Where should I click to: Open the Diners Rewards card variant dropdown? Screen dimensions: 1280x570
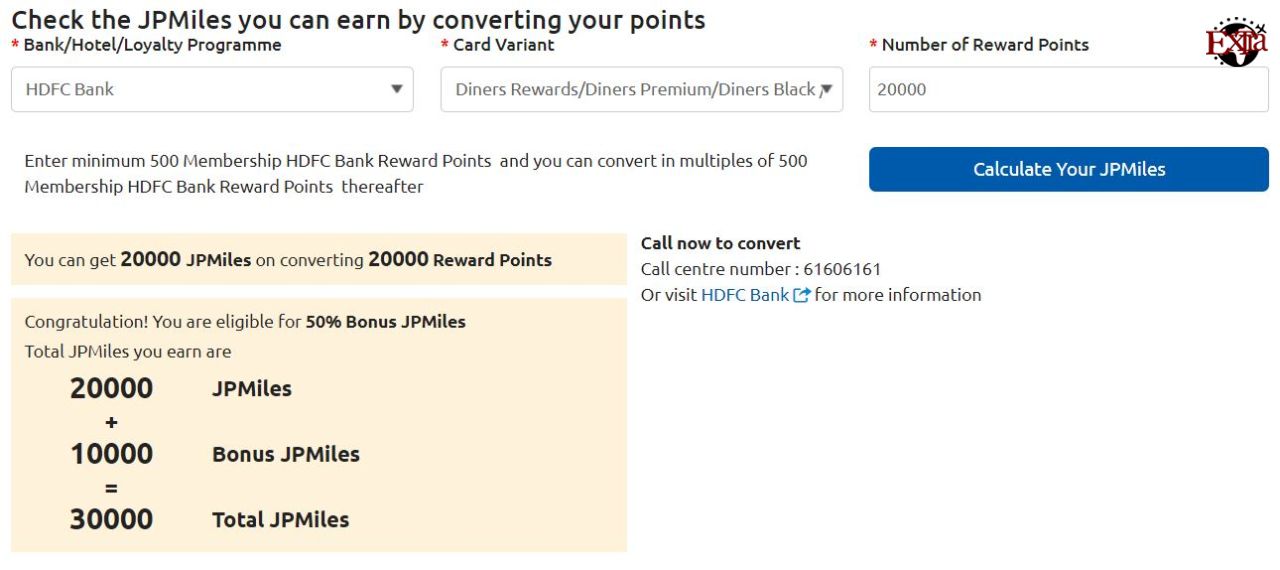tap(642, 89)
